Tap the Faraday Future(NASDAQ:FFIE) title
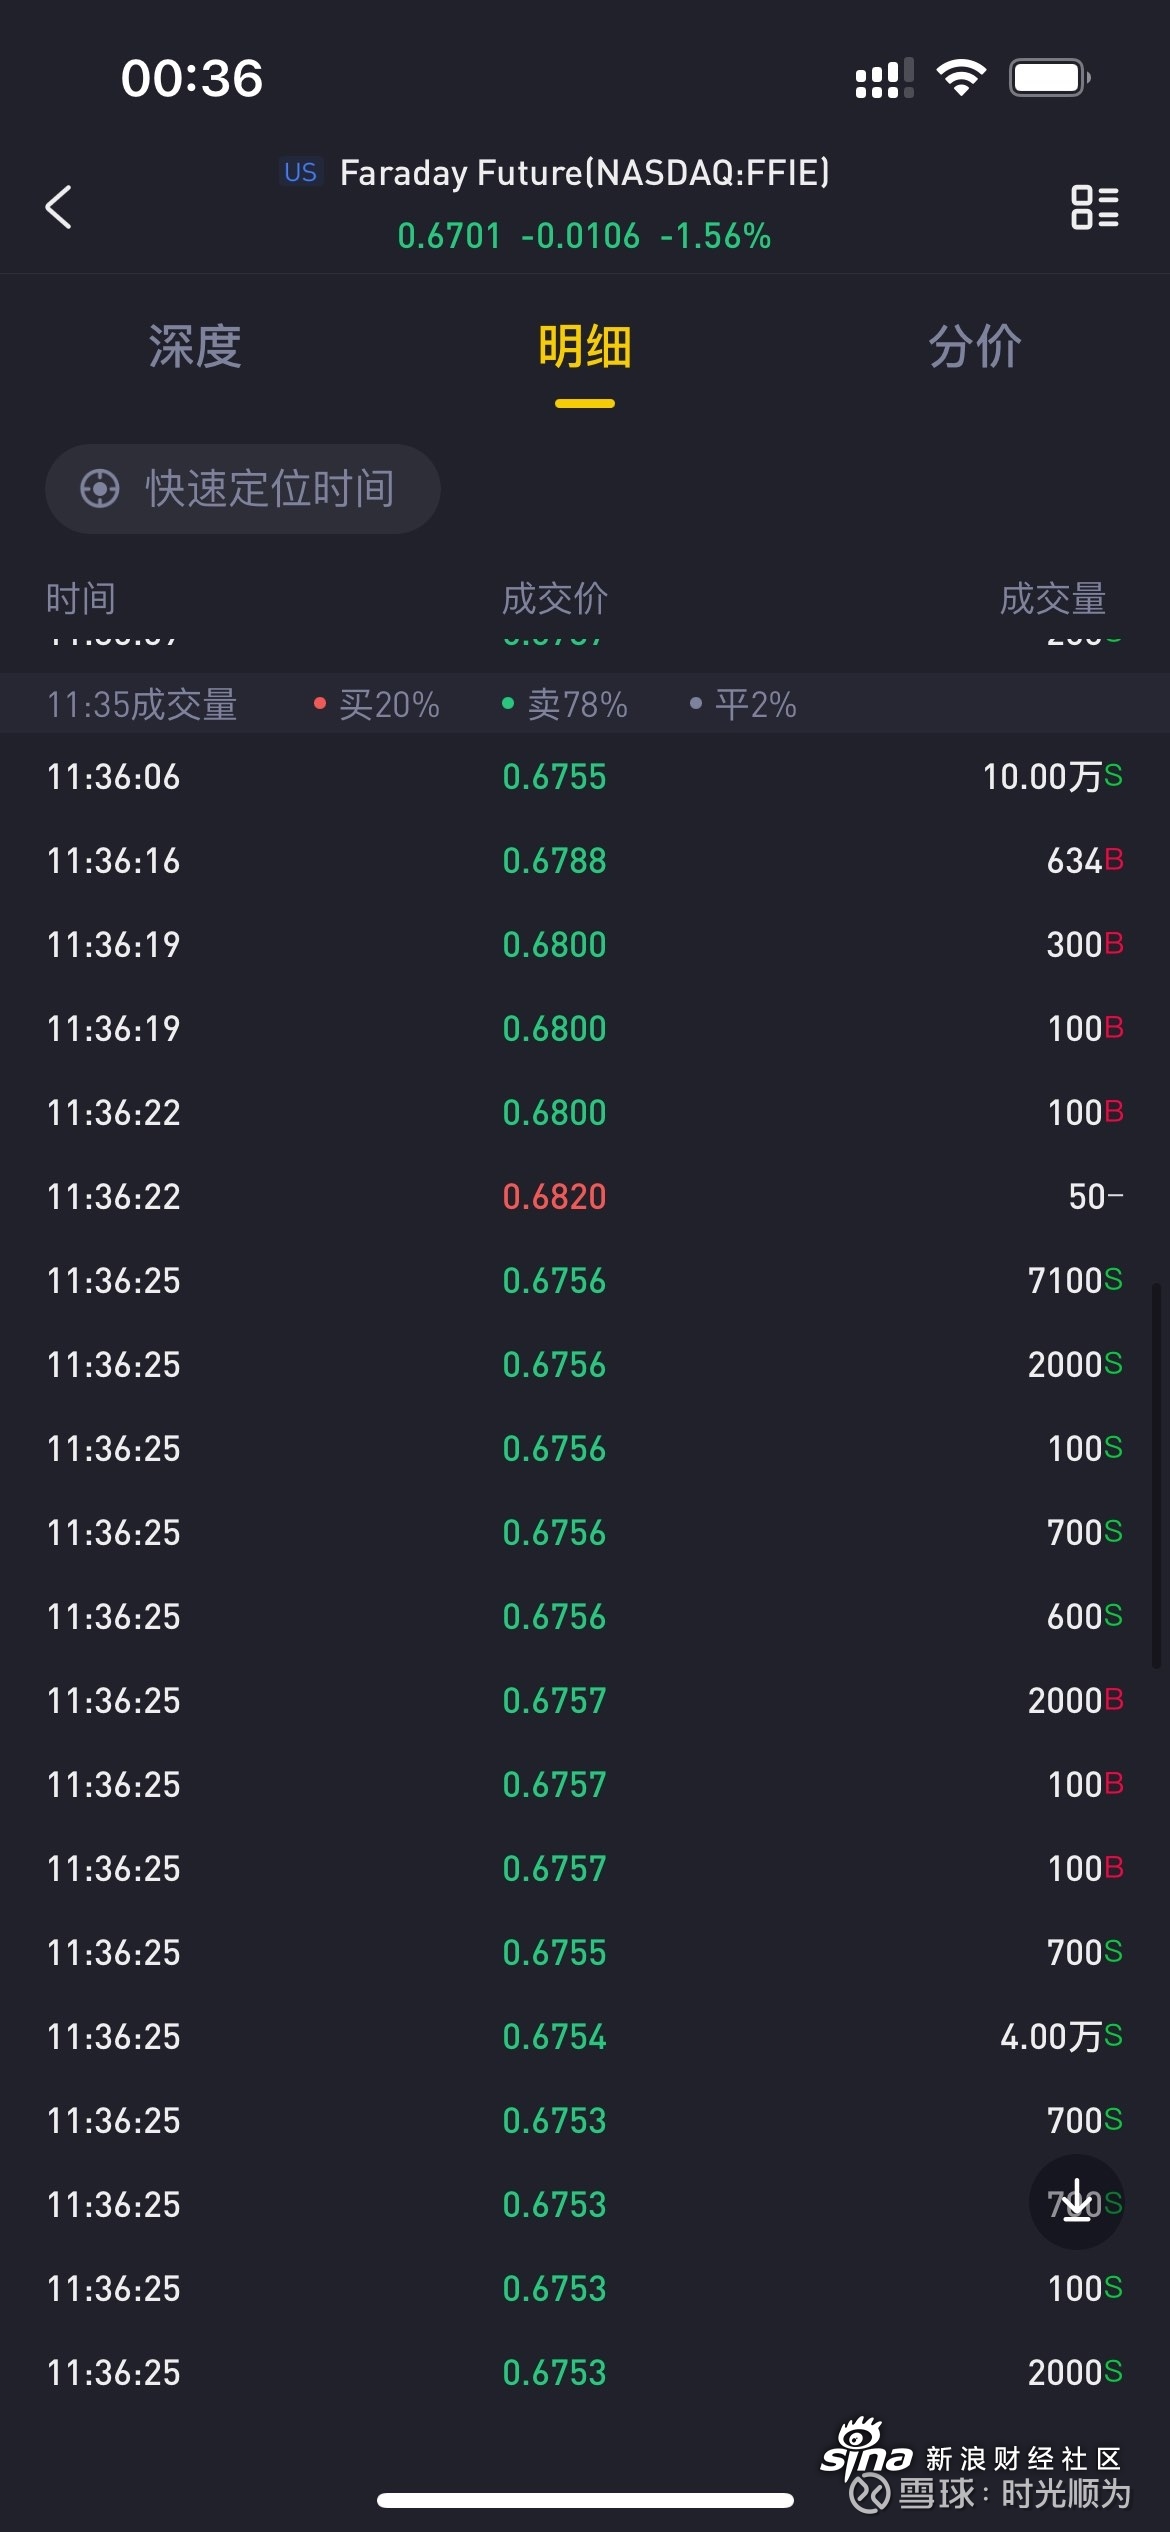 tap(585, 172)
